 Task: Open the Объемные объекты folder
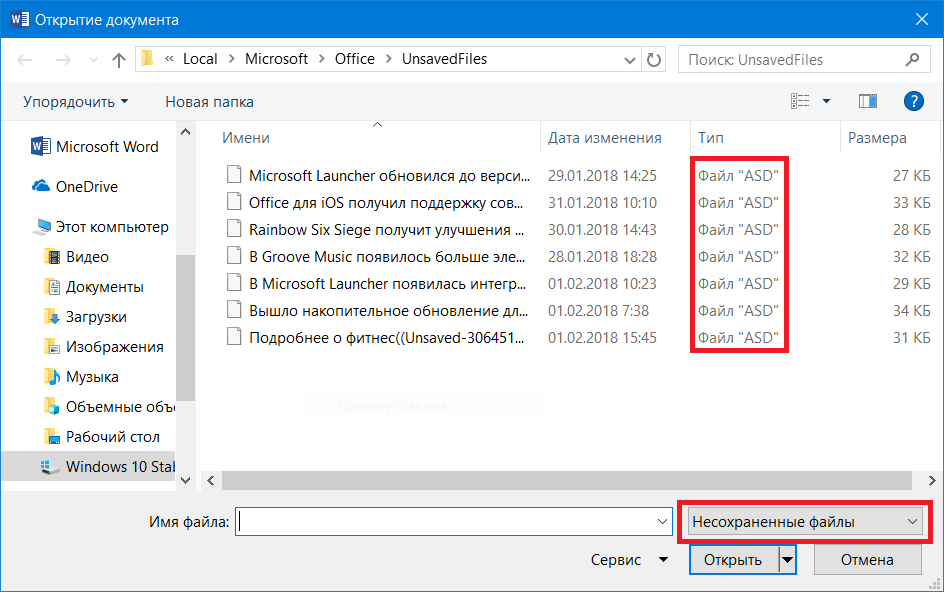[x=109, y=407]
